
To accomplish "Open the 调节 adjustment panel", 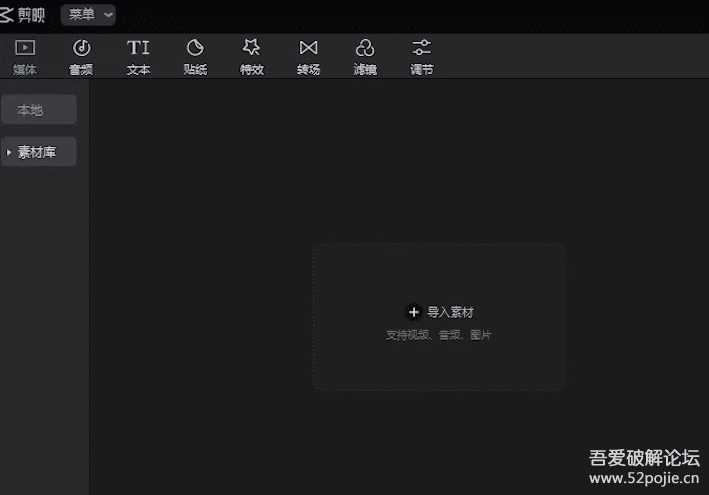I will coord(421,57).
